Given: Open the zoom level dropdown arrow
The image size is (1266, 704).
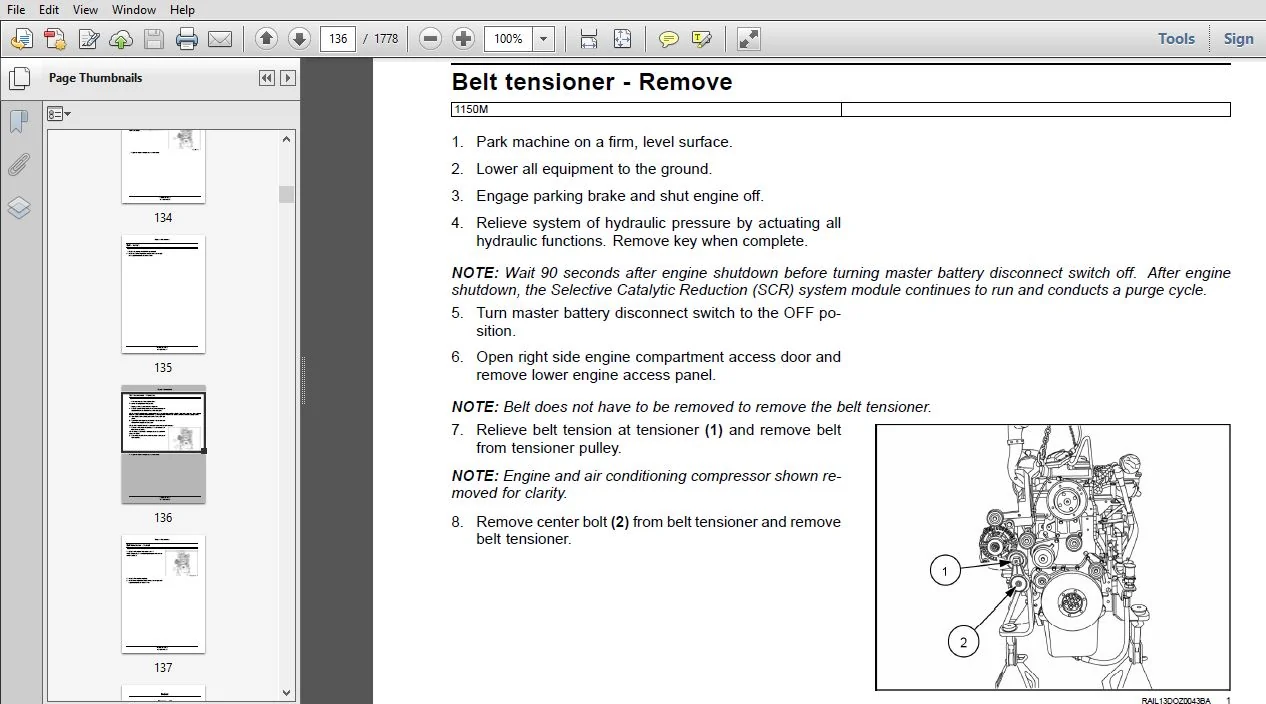Looking at the screenshot, I should click(x=544, y=39).
